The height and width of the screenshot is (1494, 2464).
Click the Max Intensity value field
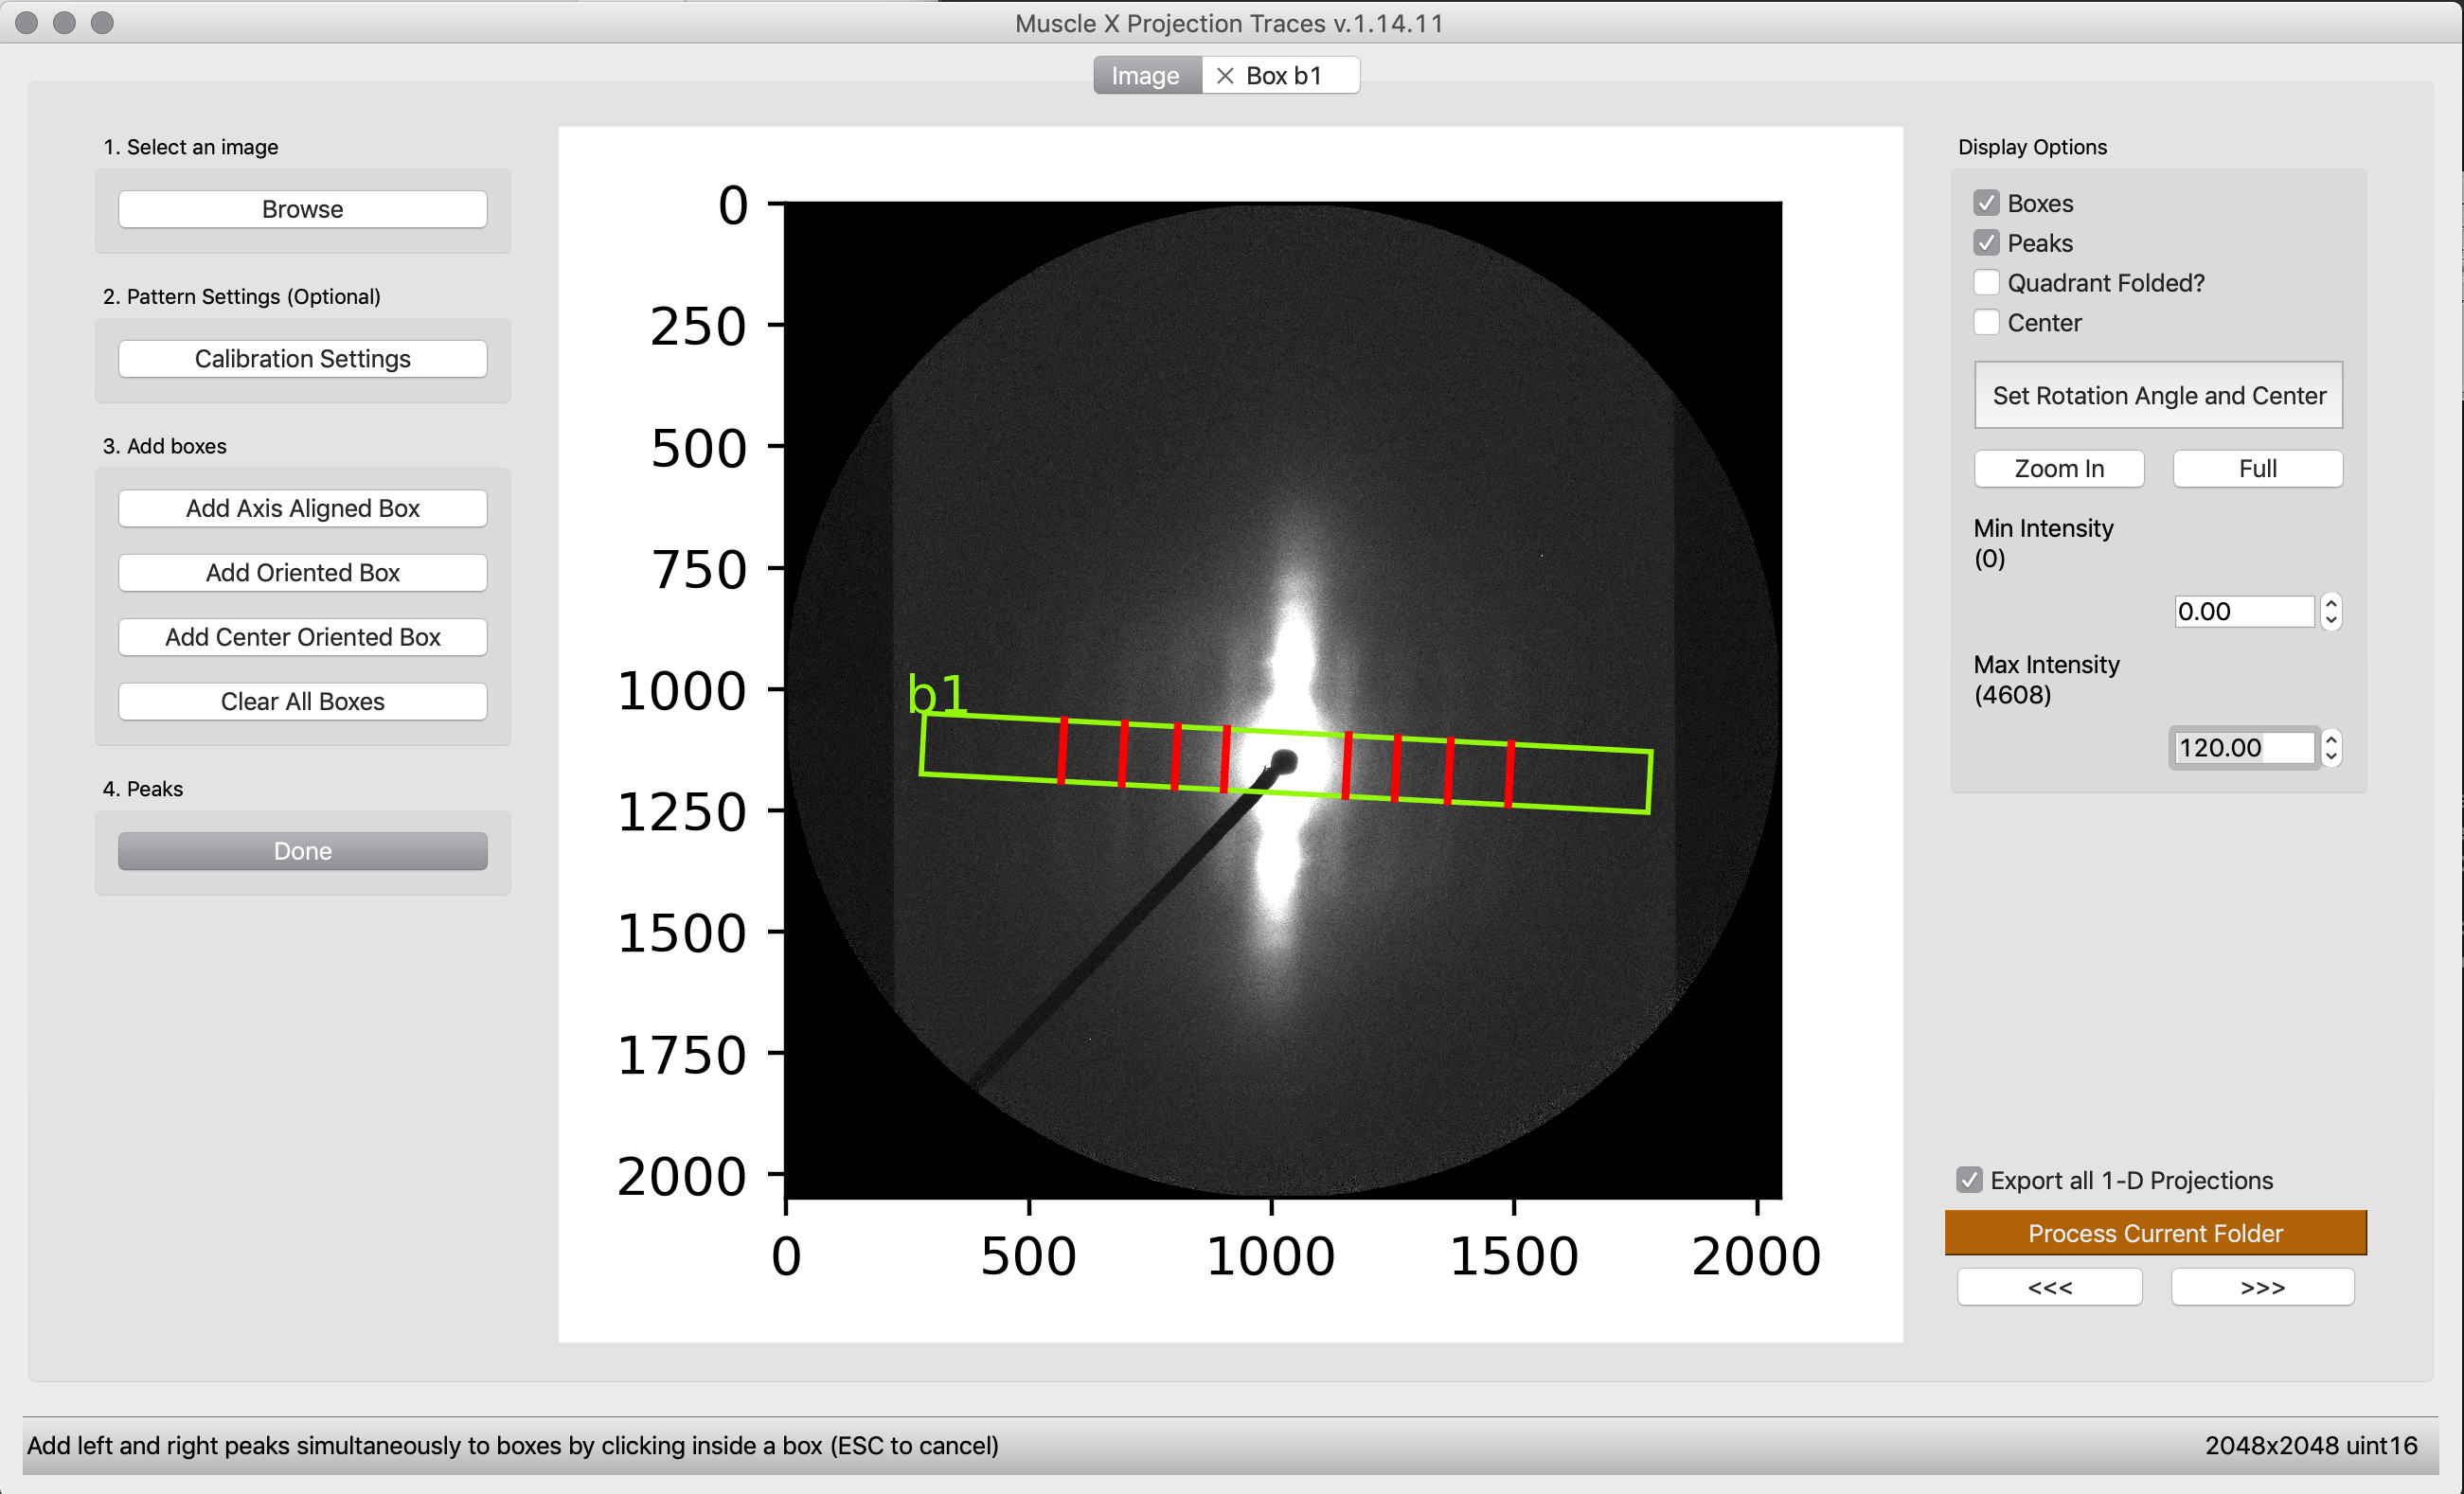click(2245, 748)
